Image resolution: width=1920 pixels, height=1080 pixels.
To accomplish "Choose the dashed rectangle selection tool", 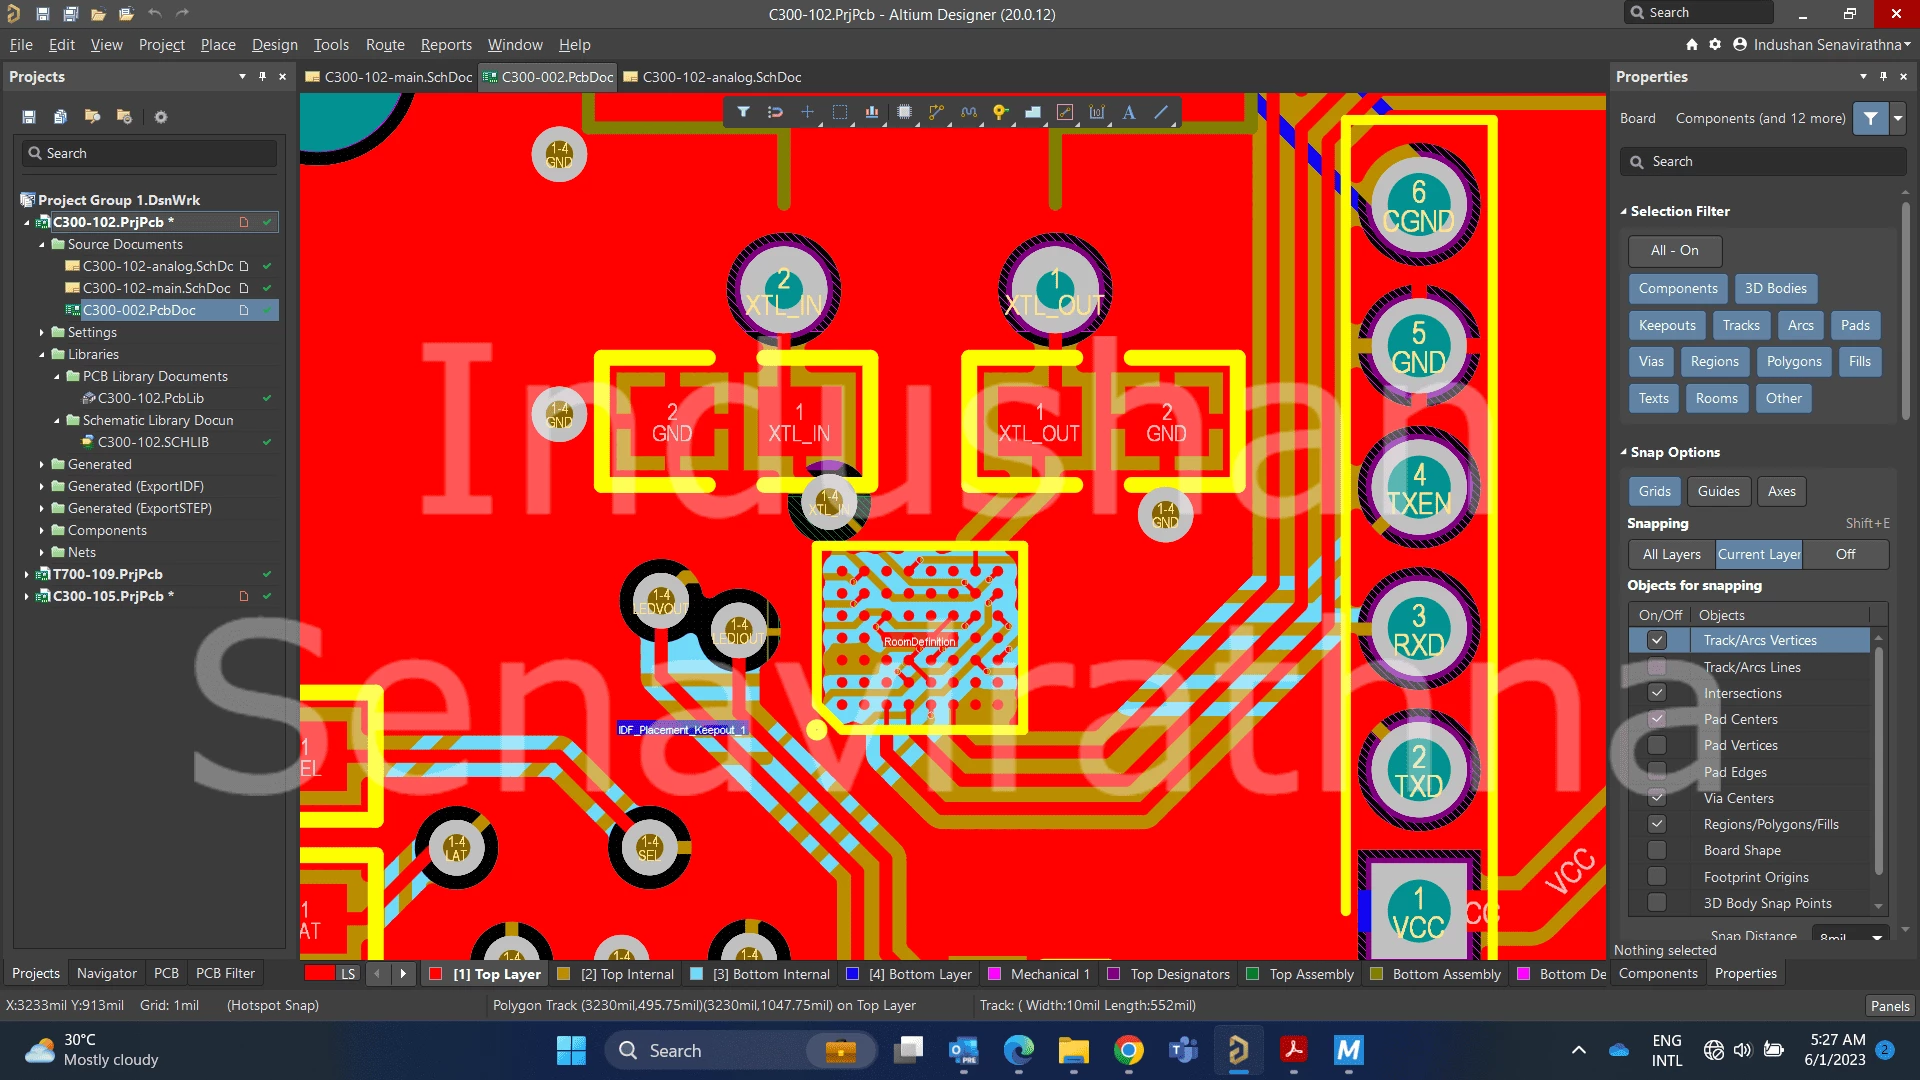I will 840,113.
